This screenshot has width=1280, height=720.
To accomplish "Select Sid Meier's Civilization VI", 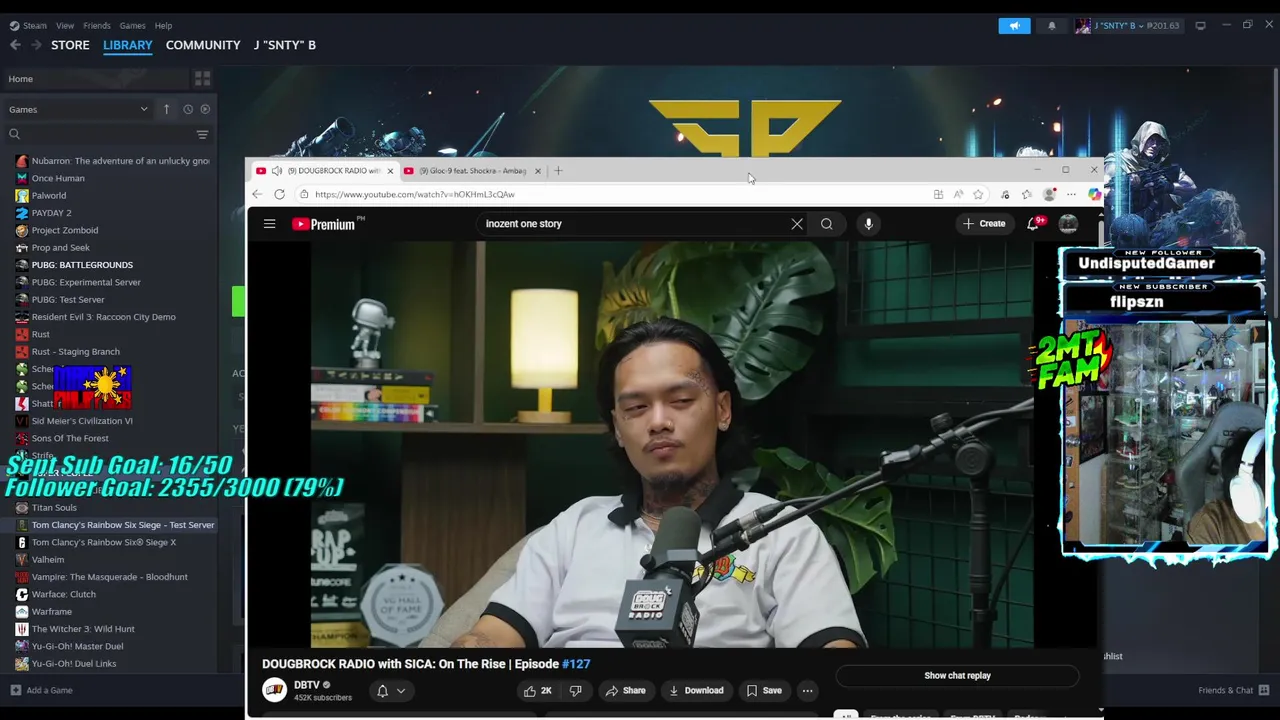I will pyautogui.click(x=82, y=421).
